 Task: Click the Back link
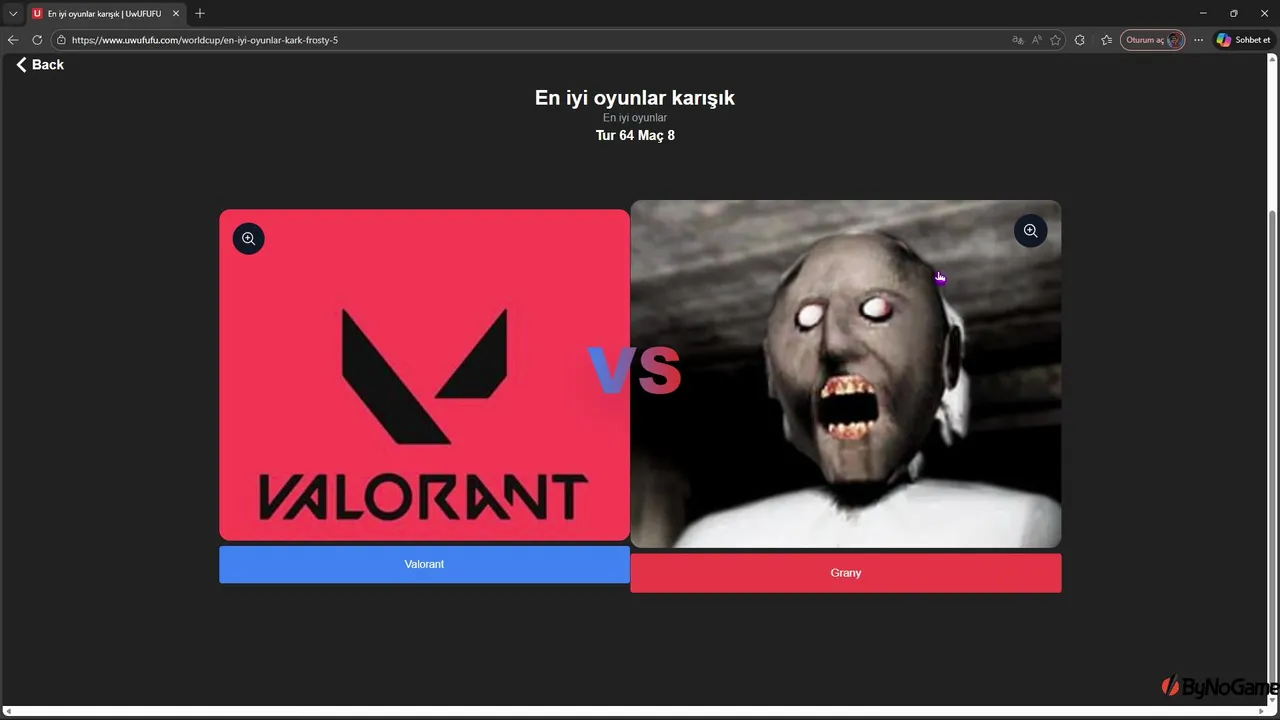tap(40, 64)
